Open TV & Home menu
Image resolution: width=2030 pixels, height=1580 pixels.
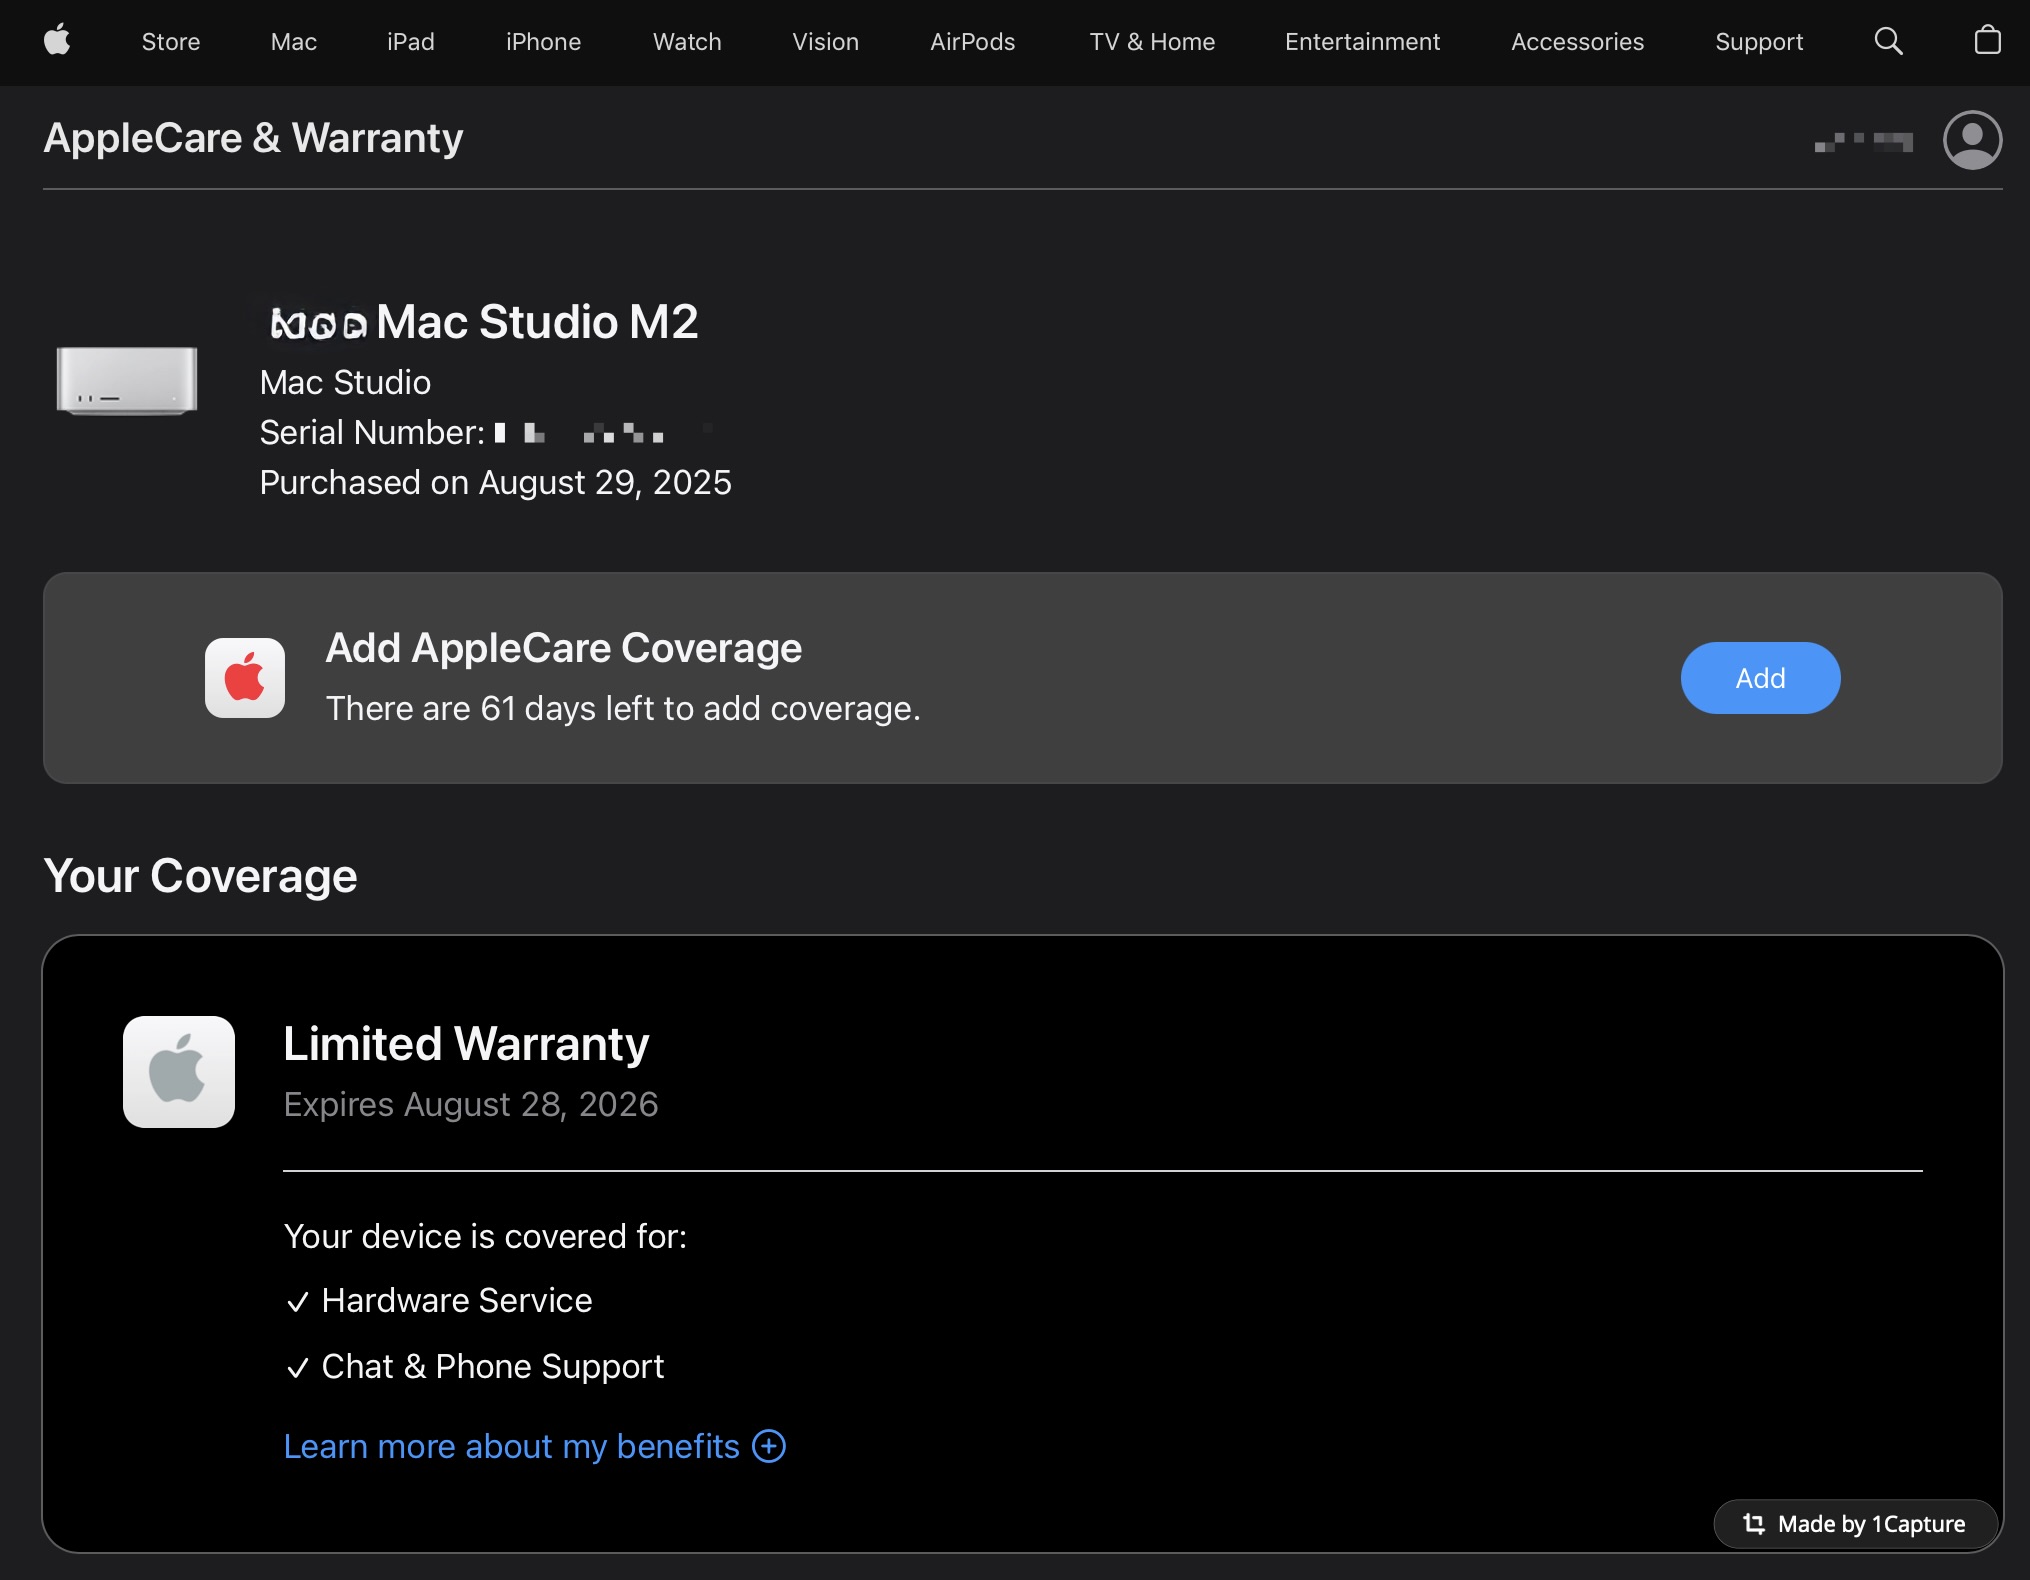(x=1152, y=42)
